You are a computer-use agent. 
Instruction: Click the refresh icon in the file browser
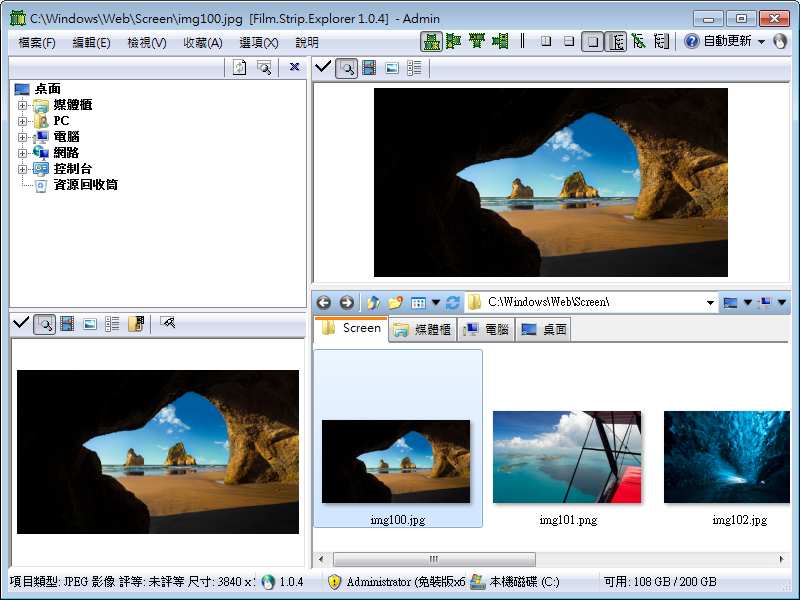(452, 302)
